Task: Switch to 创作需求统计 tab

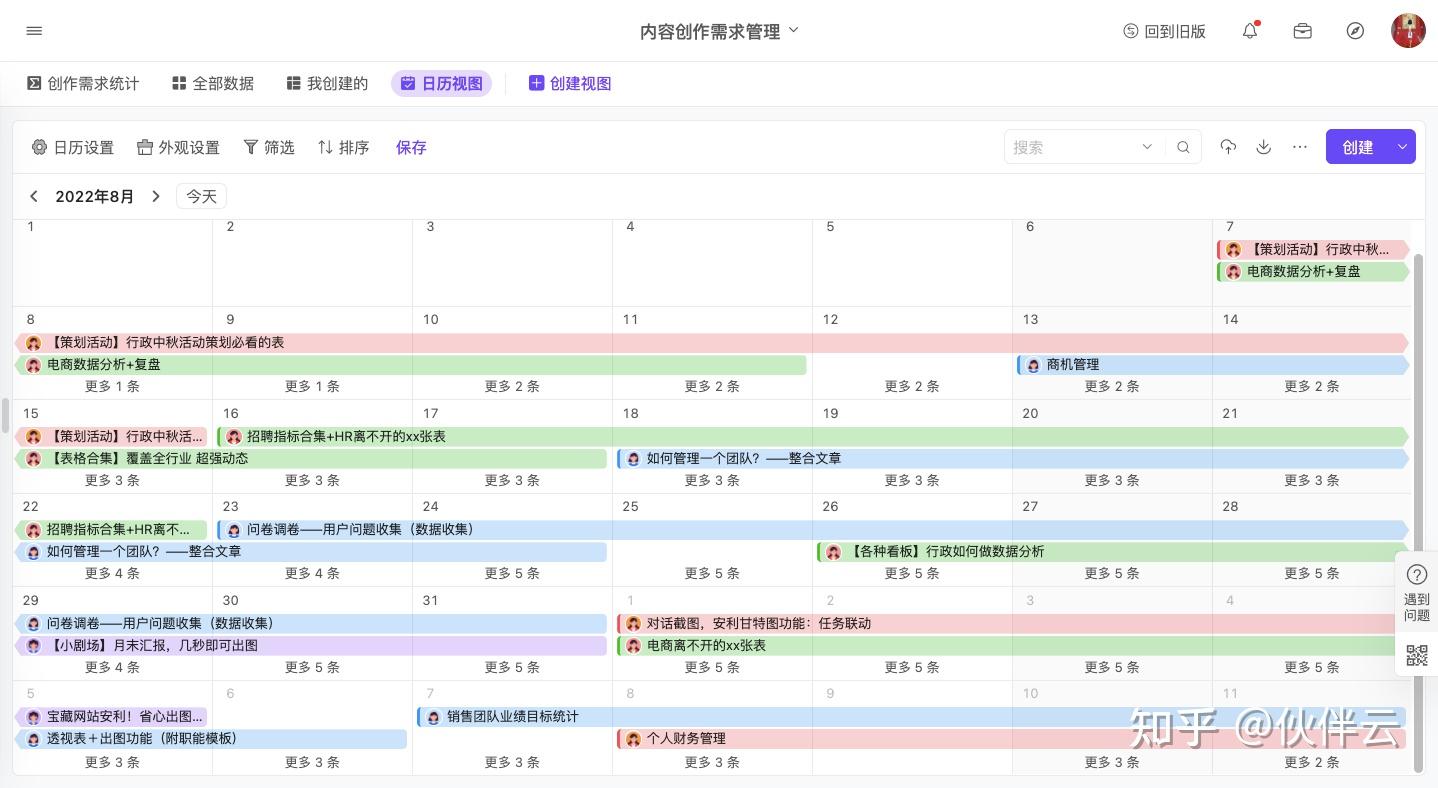Action: [x=83, y=84]
